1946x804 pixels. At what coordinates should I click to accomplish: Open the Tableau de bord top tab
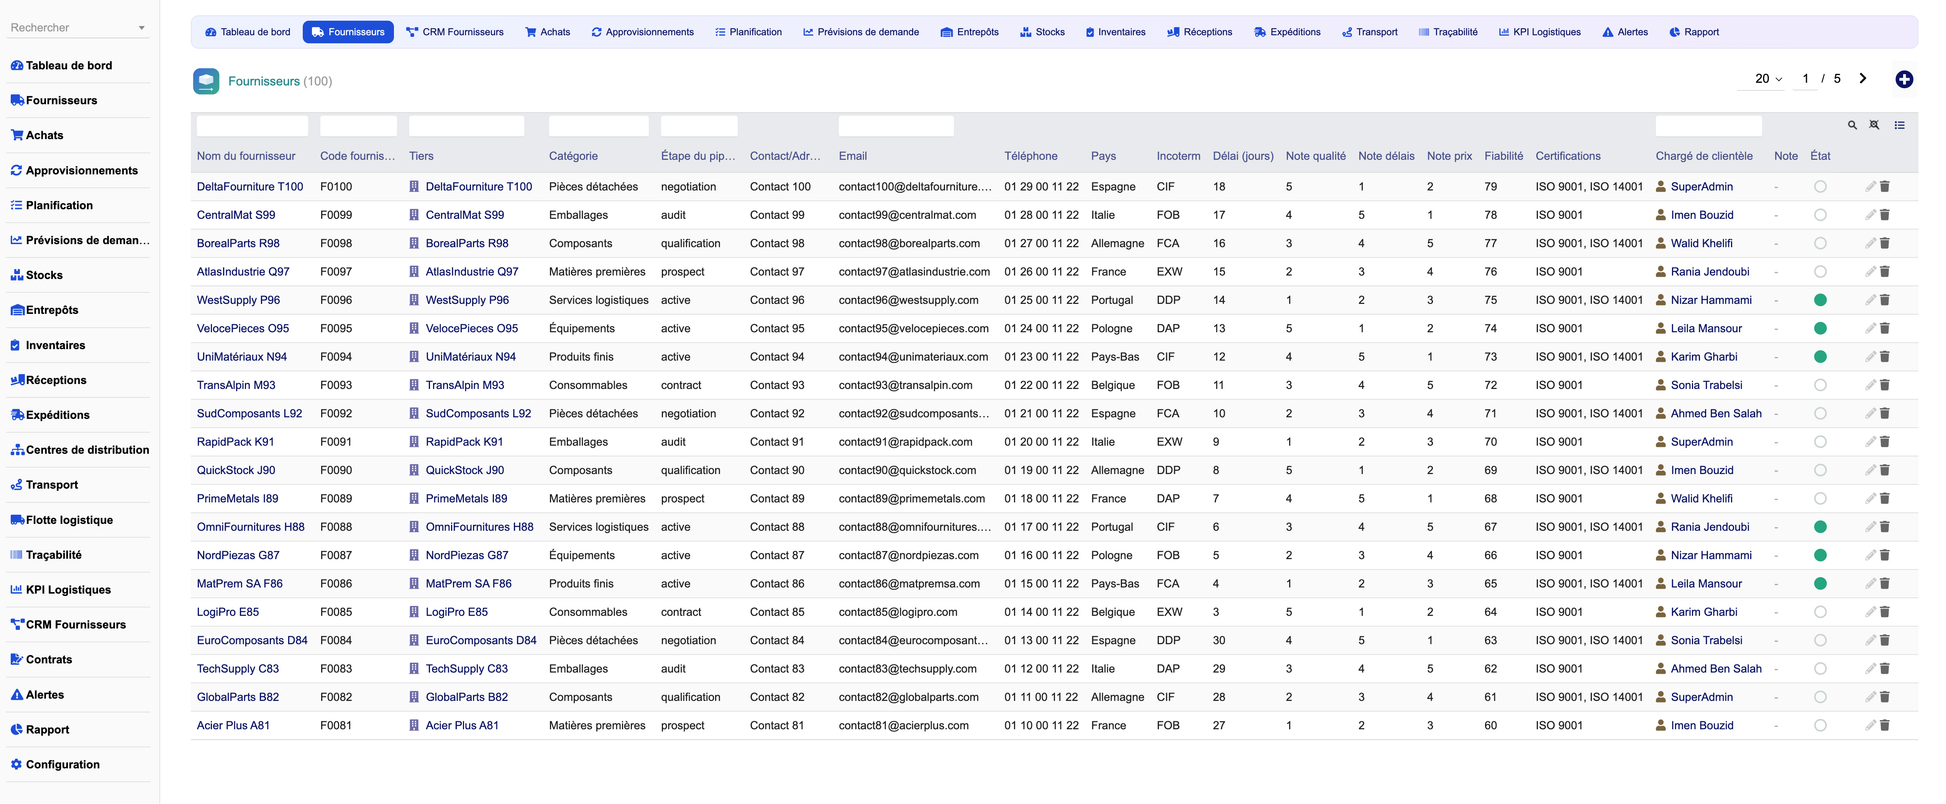248,32
